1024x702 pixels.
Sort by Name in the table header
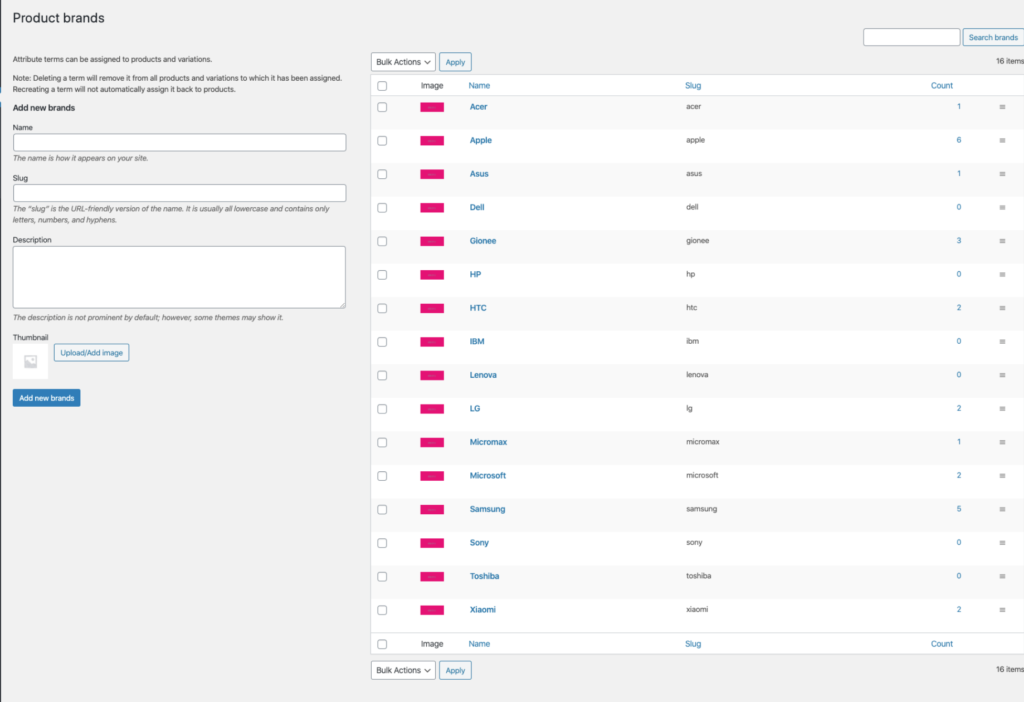pyautogui.click(x=479, y=86)
